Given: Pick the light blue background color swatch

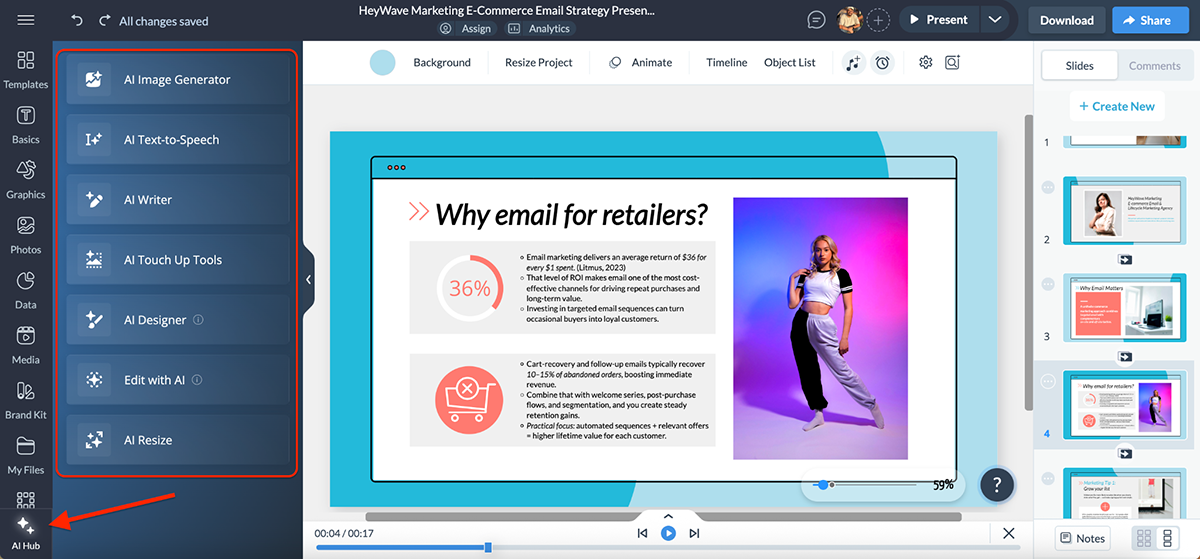Looking at the screenshot, I should 382,63.
